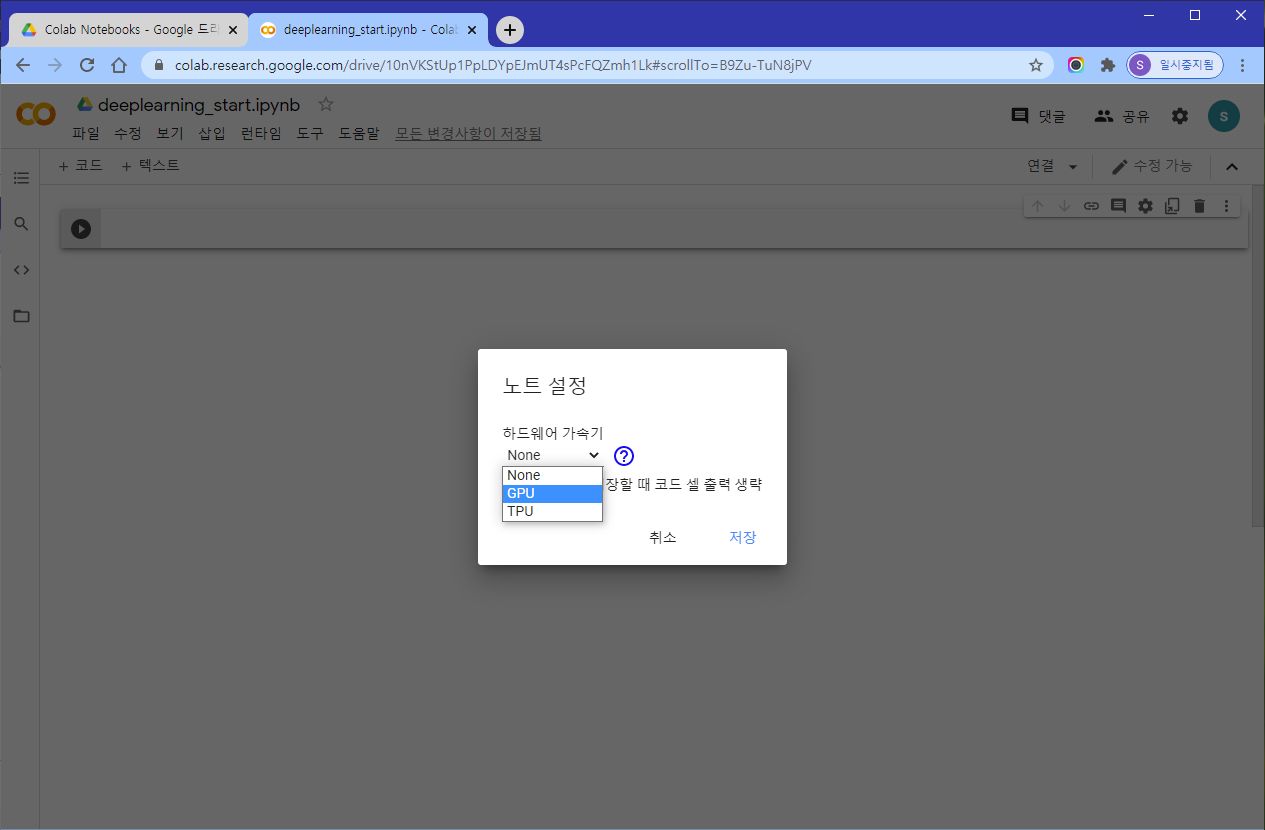
Task: Move cell down arrow icon
Action: (1064, 206)
